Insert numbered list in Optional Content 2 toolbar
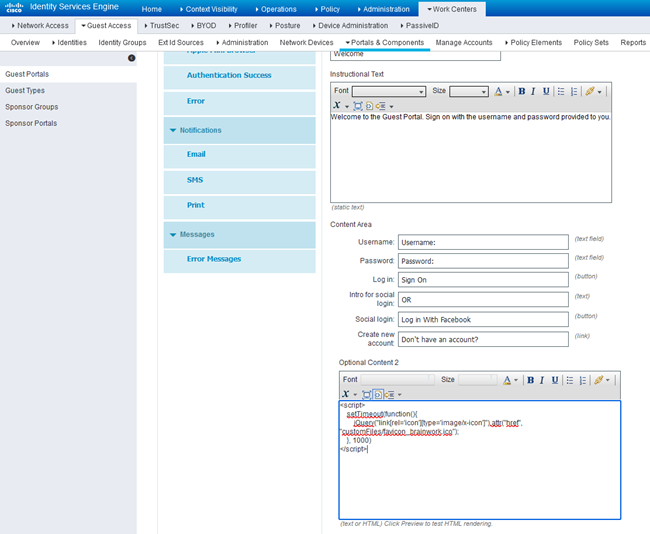The image size is (650, 534). click(x=582, y=380)
